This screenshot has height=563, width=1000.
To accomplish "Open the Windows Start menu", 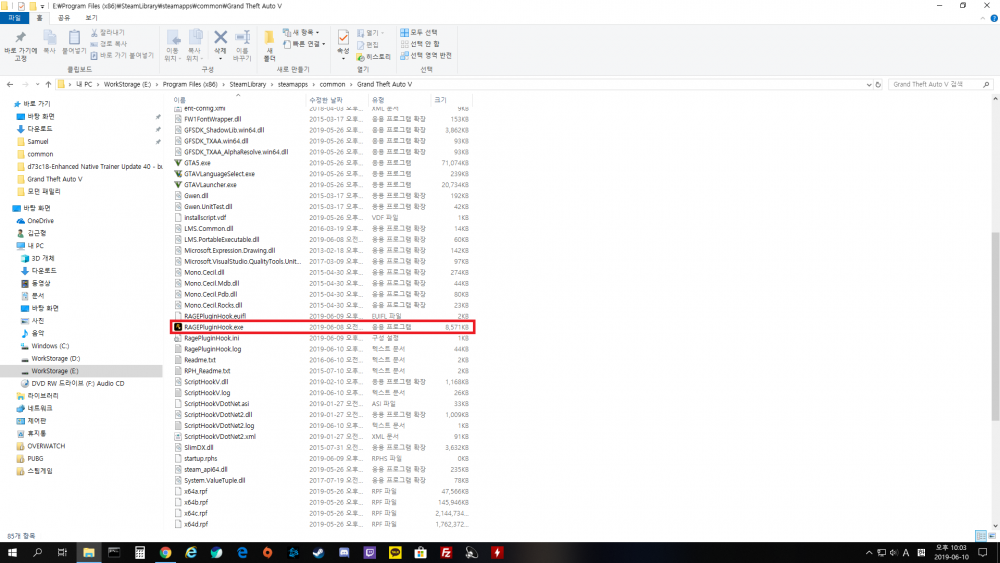I will coord(11,553).
